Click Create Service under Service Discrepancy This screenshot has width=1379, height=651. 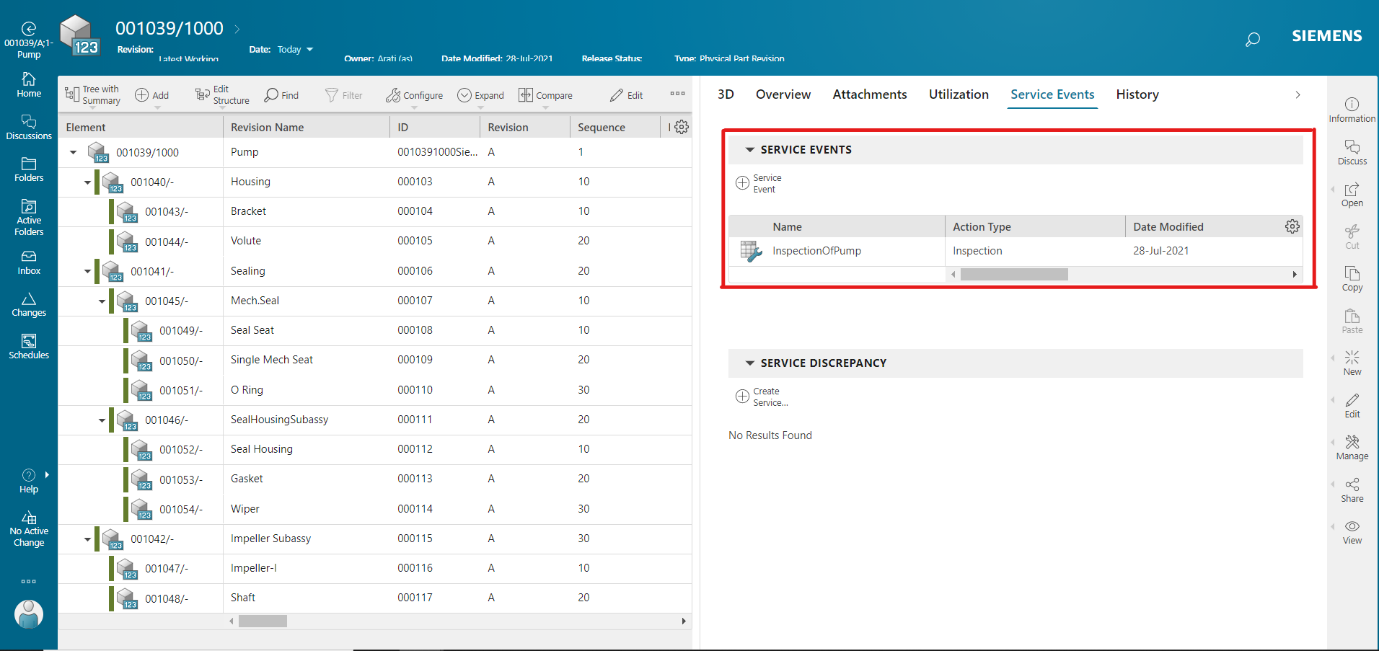(x=740, y=397)
